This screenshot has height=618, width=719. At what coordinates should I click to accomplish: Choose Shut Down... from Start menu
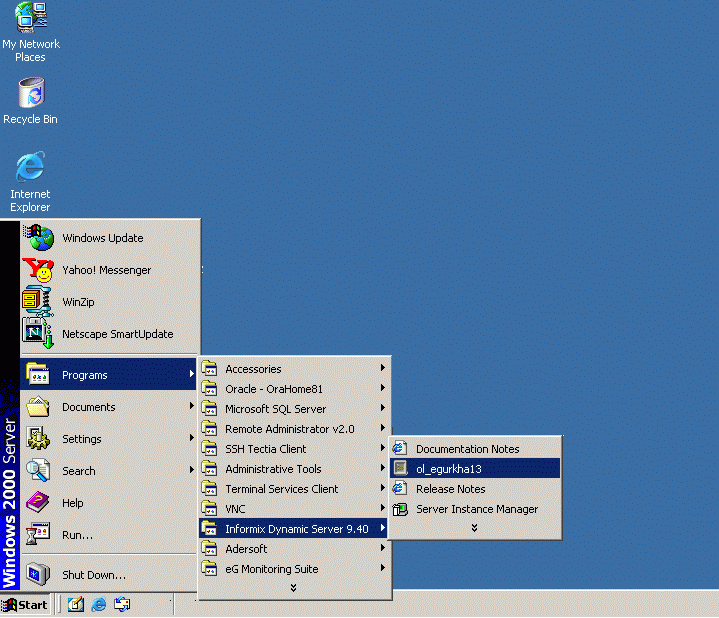110,574
